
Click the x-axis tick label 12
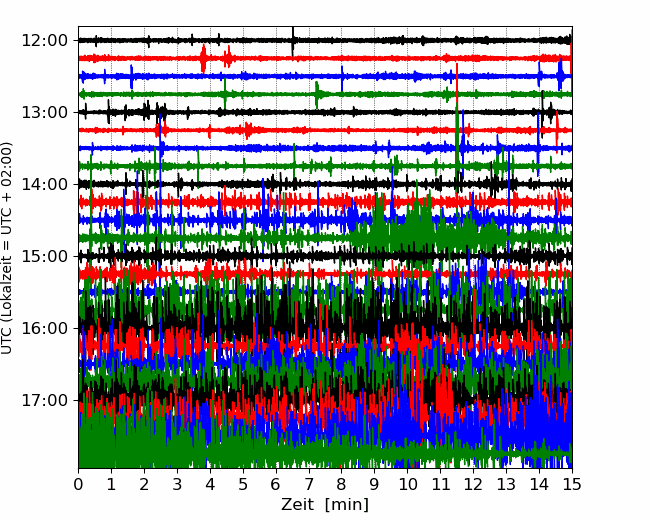click(x=473, y=484)
